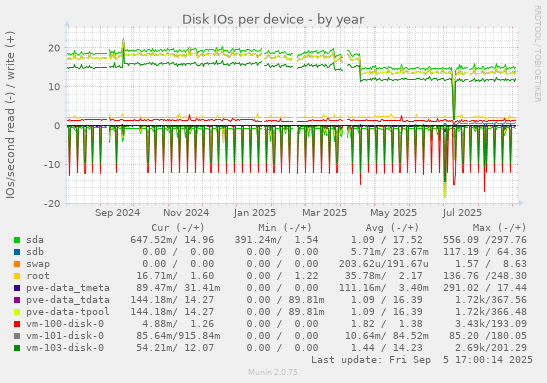Click the 'Disk IOs per device - by year' title
This screenshot has width=547, height=383.
point(273,20)
